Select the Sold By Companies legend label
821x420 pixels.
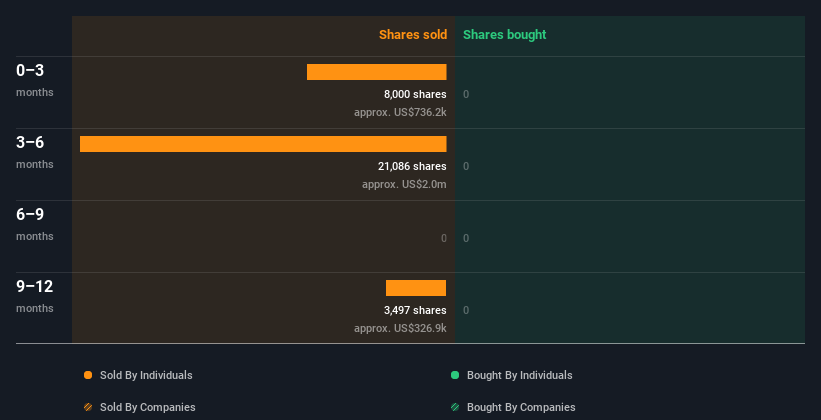coord(148,407)
